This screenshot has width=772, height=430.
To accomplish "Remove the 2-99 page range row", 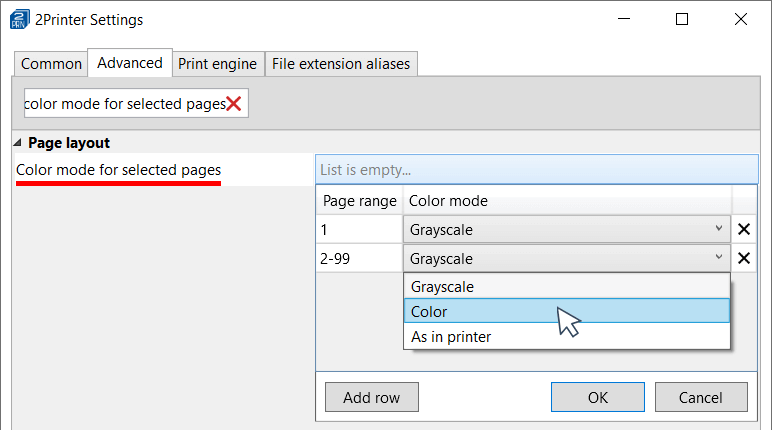I will point(744,259).
